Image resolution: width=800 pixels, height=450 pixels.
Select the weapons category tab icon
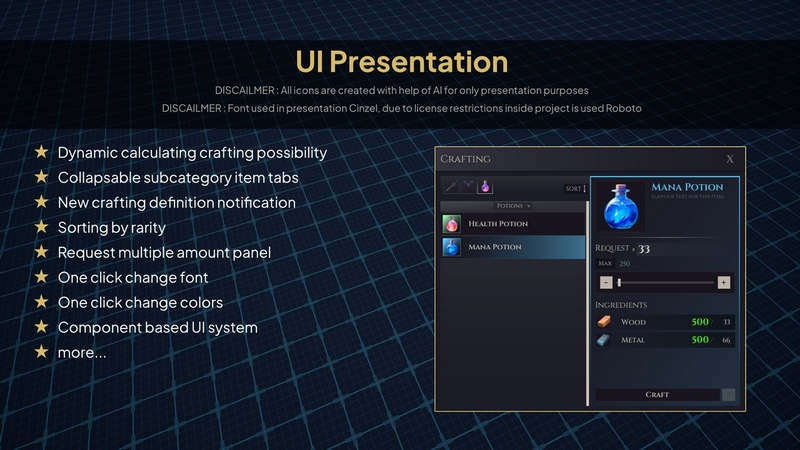451,187
